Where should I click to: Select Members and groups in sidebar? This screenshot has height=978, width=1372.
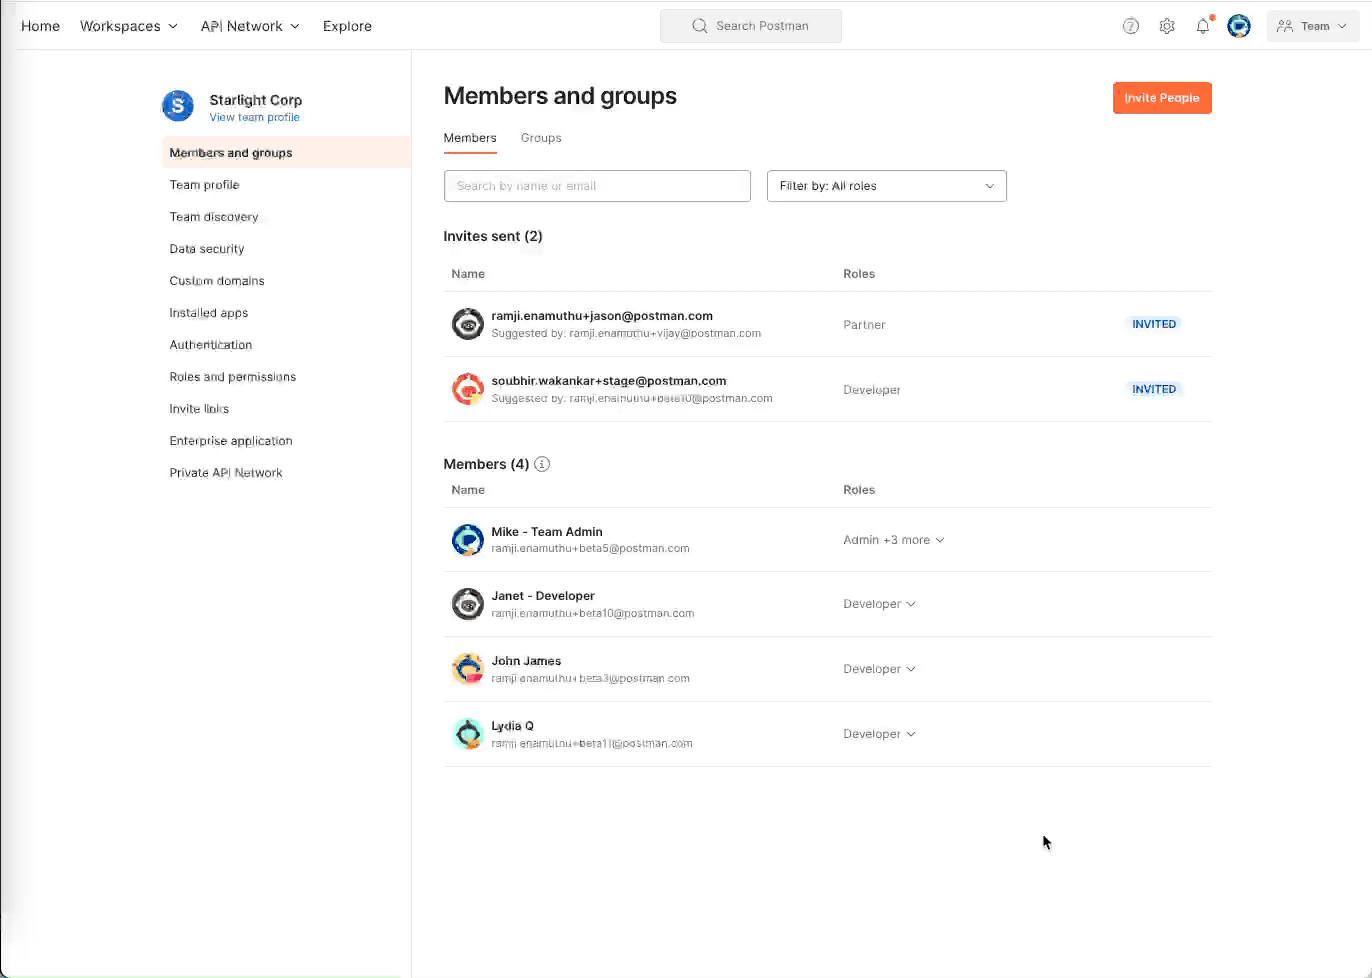pos(286,153)
